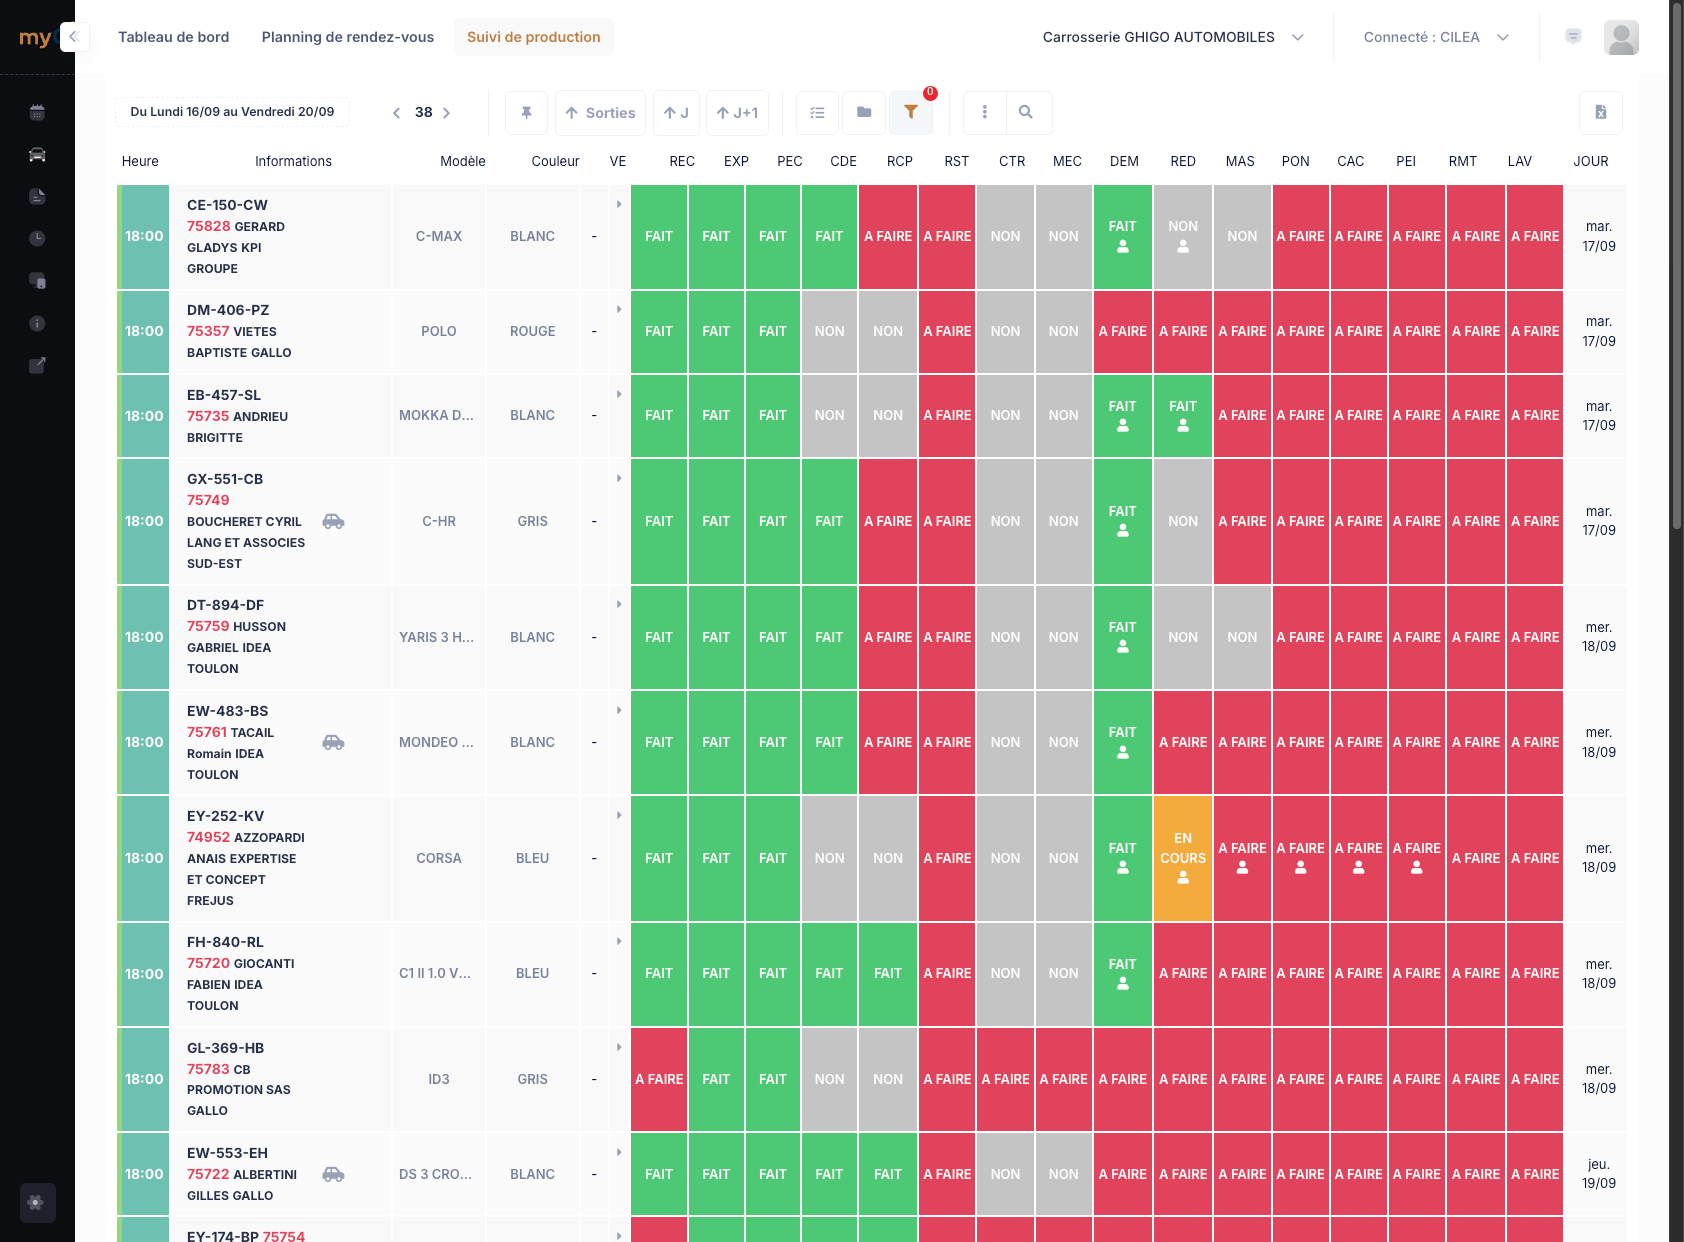
Task: Toggle EN COURS status for EY-252-KV
Action: coord(1183,858)
